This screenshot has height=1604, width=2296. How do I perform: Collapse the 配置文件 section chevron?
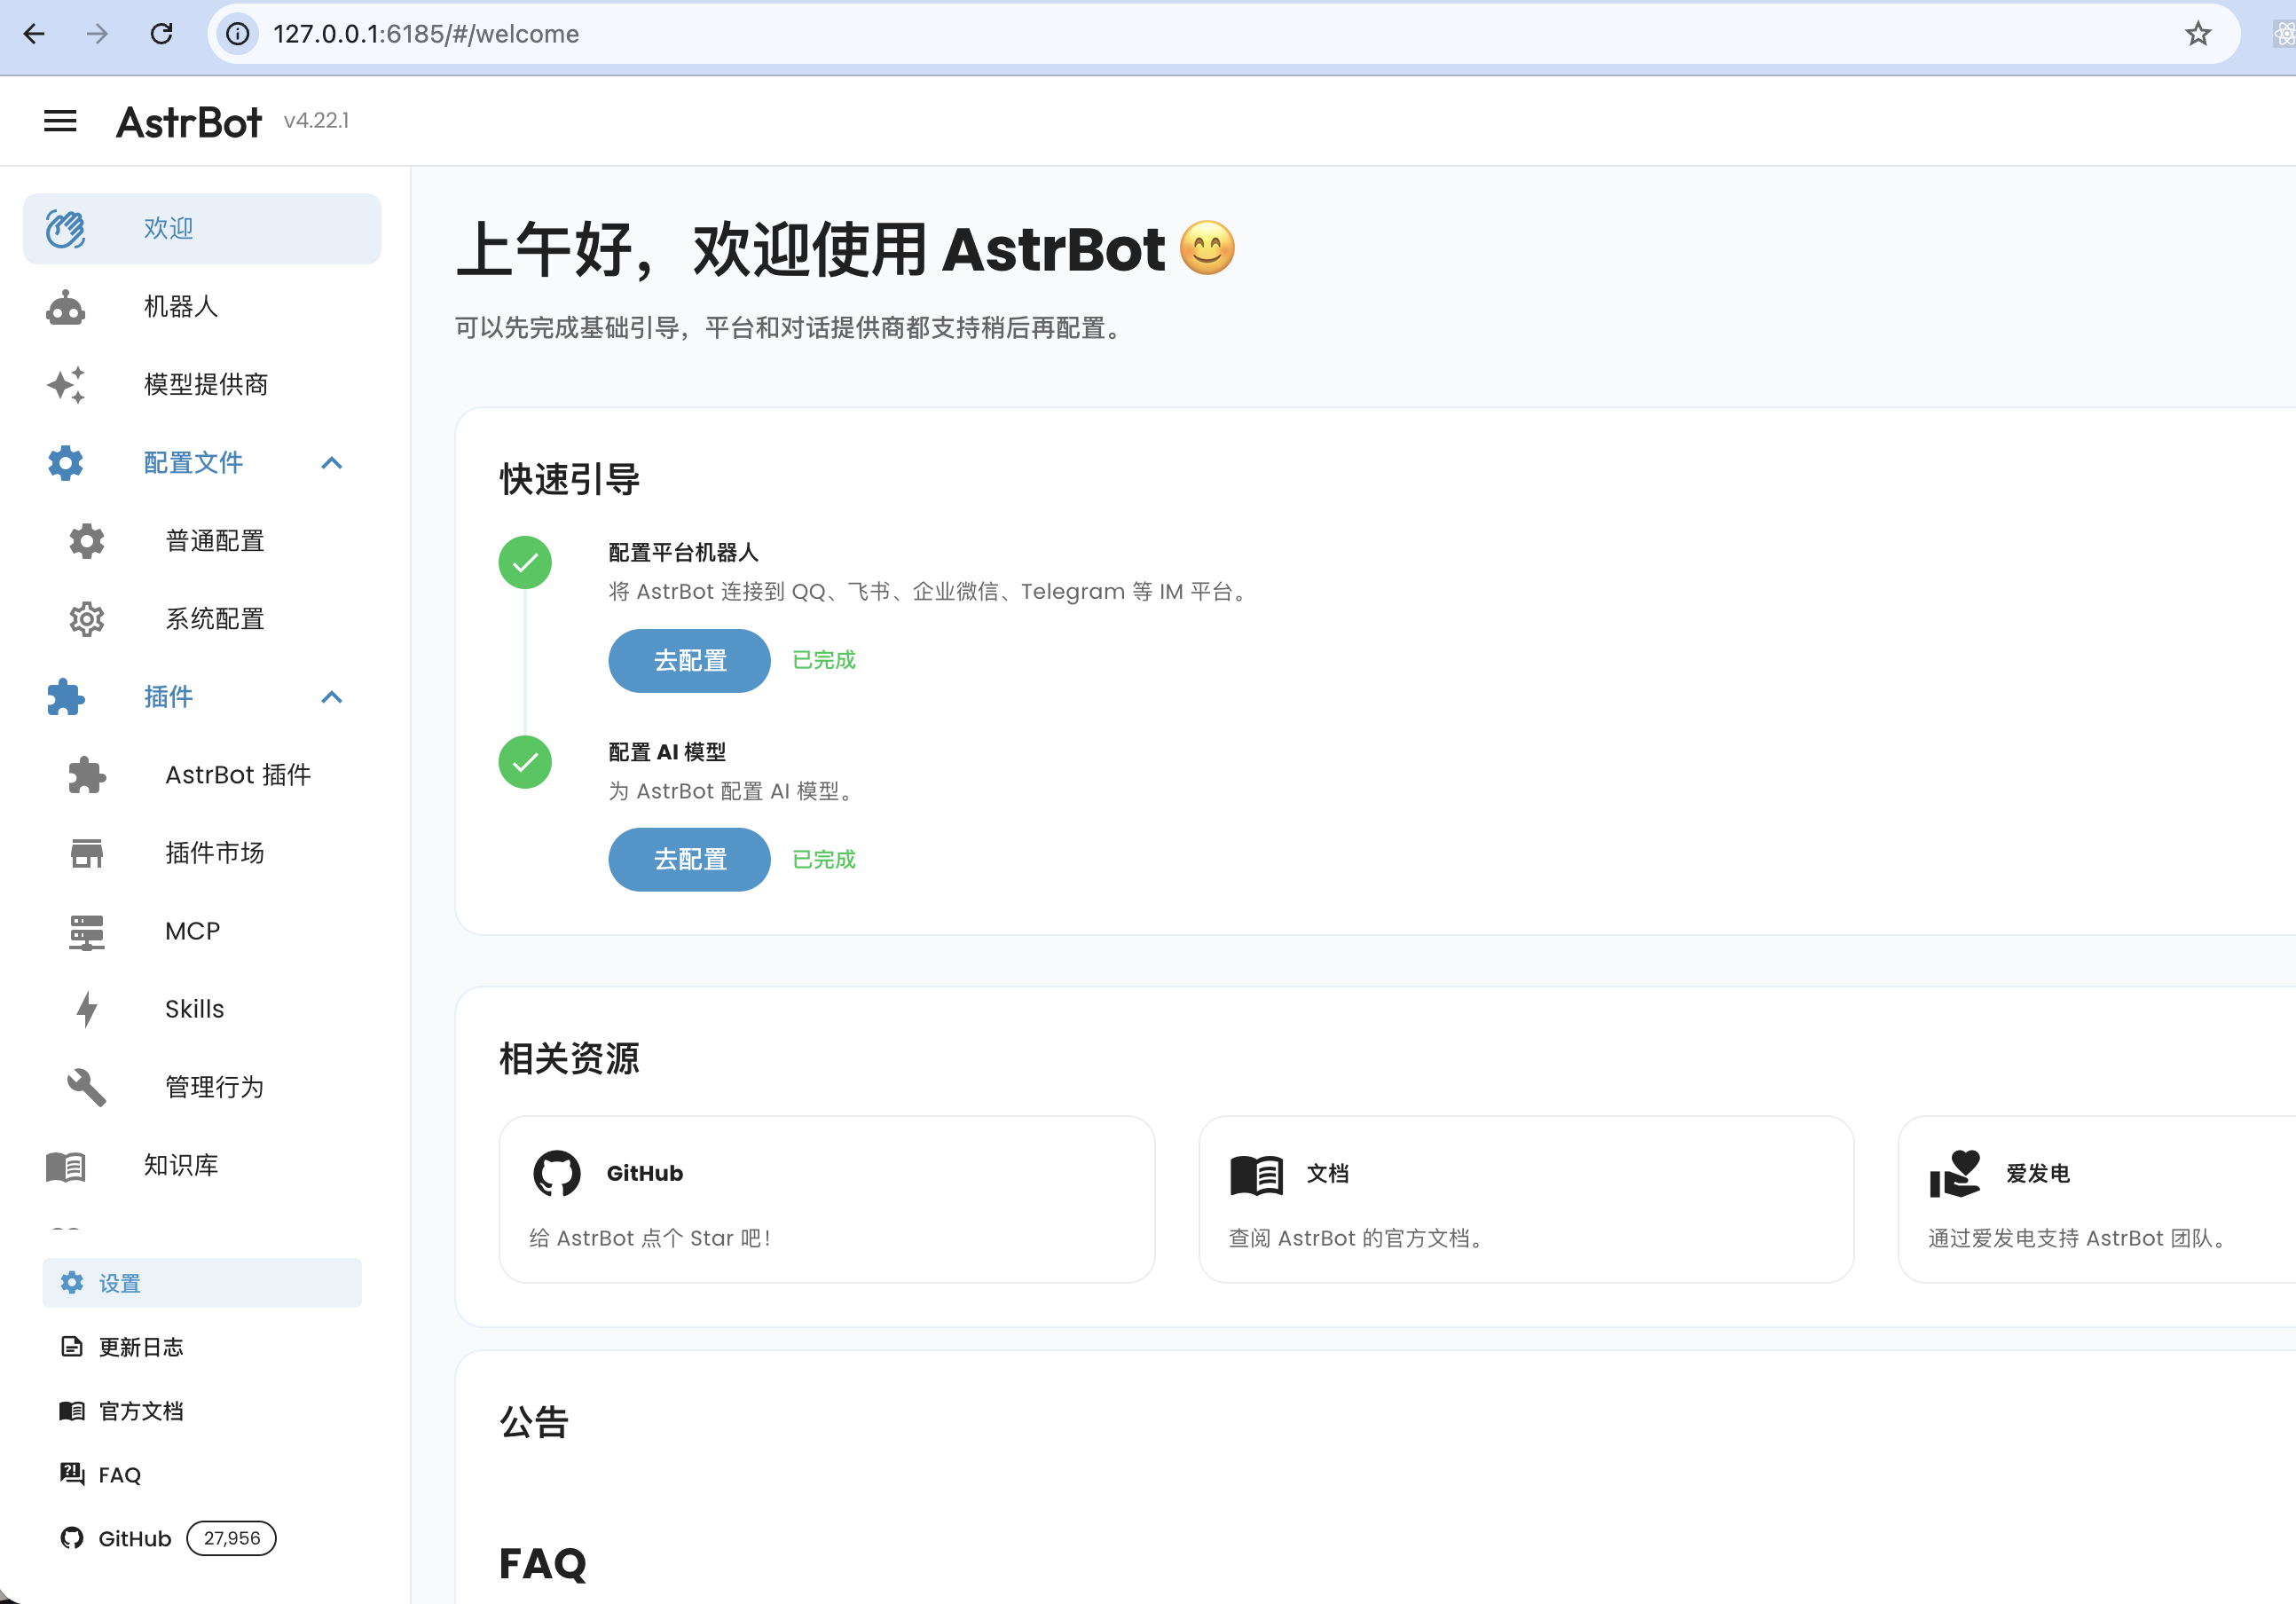332,463
